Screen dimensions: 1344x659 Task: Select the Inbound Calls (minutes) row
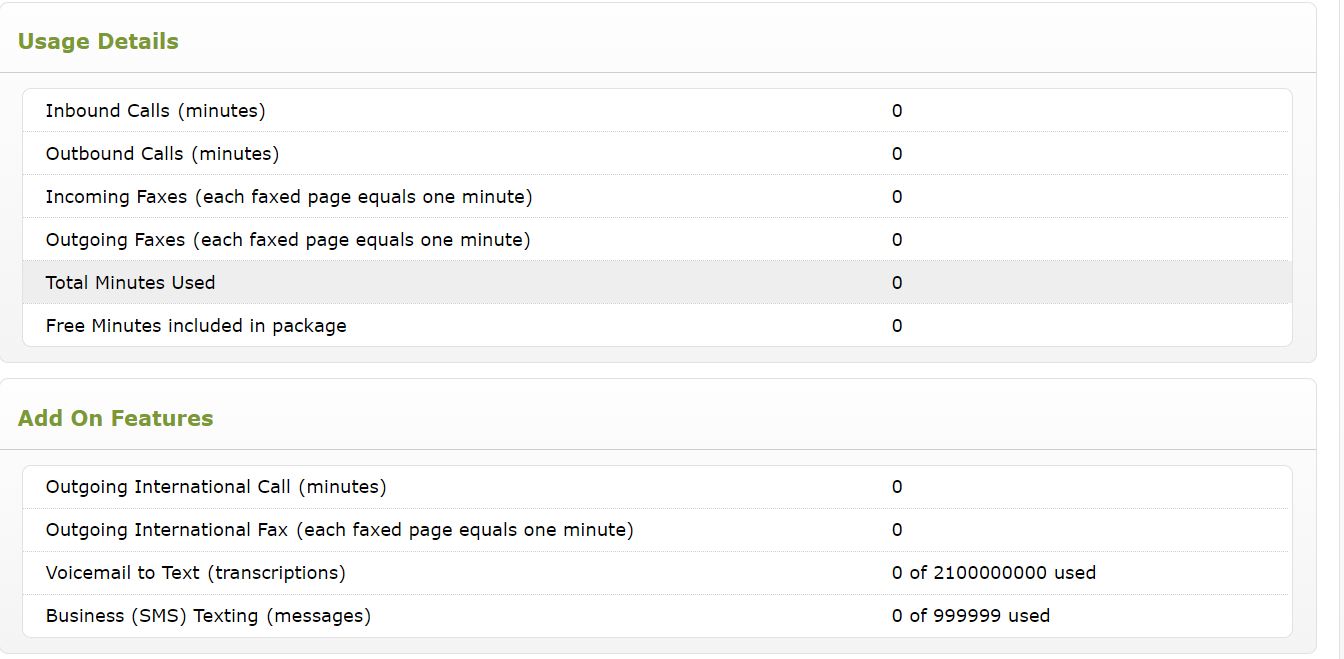click(x=657, y=110)
